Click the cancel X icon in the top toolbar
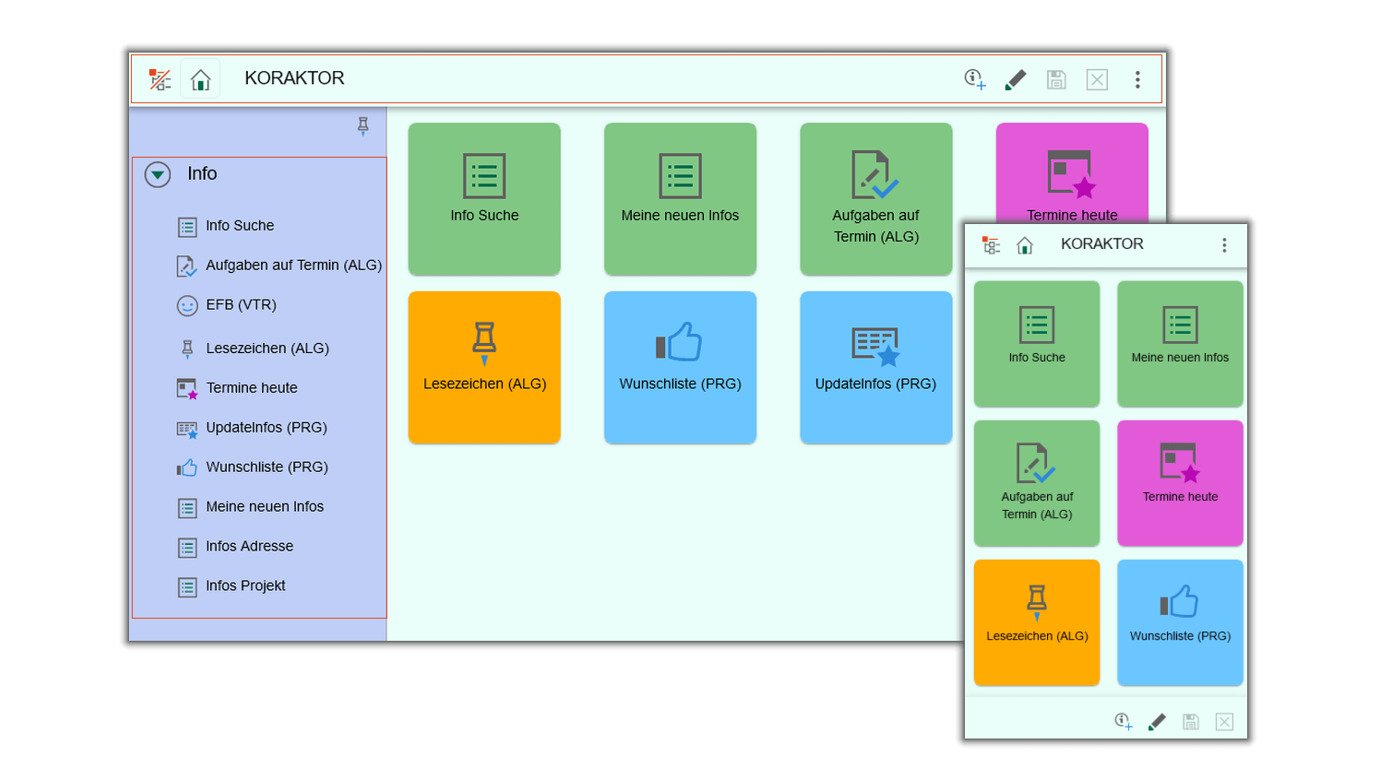This screenshot has height=780, width=1380. tap(1097, 80)
